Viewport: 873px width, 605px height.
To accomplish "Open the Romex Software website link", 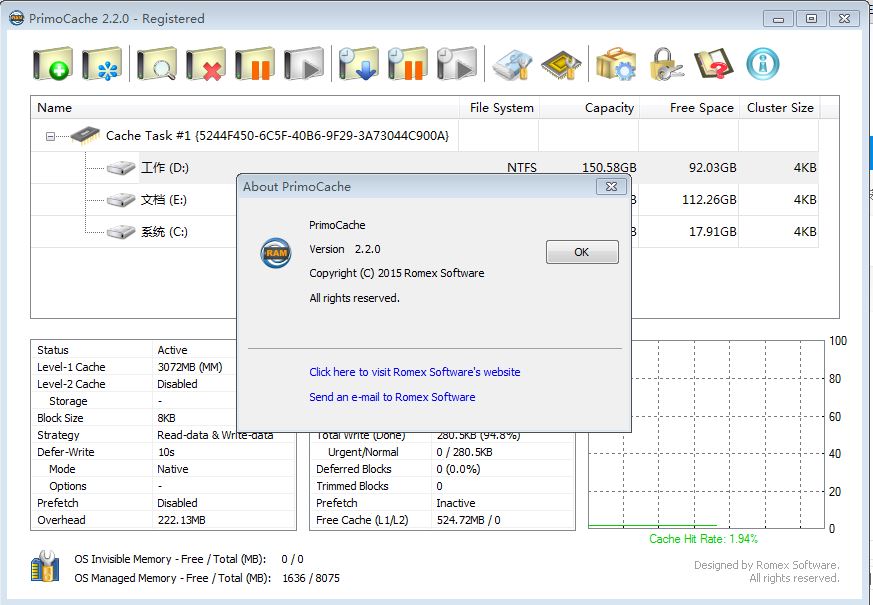I will click(x=414, y=372).
